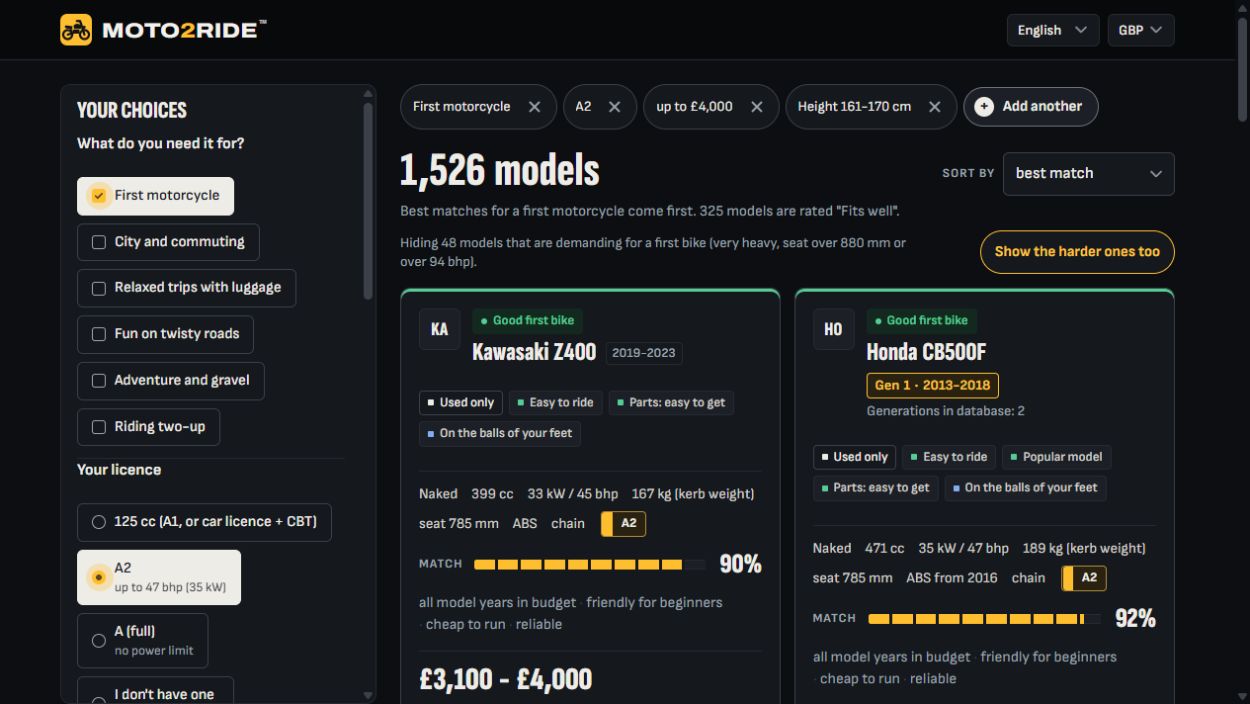1250x704 pixels.
Task: Uncheck the First motorcycle checkbox
Action: pos(98,195)
